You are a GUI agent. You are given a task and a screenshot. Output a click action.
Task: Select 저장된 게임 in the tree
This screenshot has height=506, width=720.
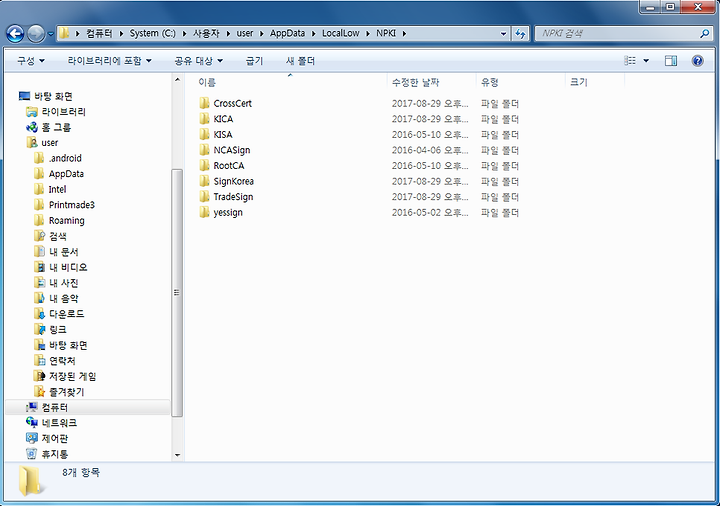tap(73, 377)
